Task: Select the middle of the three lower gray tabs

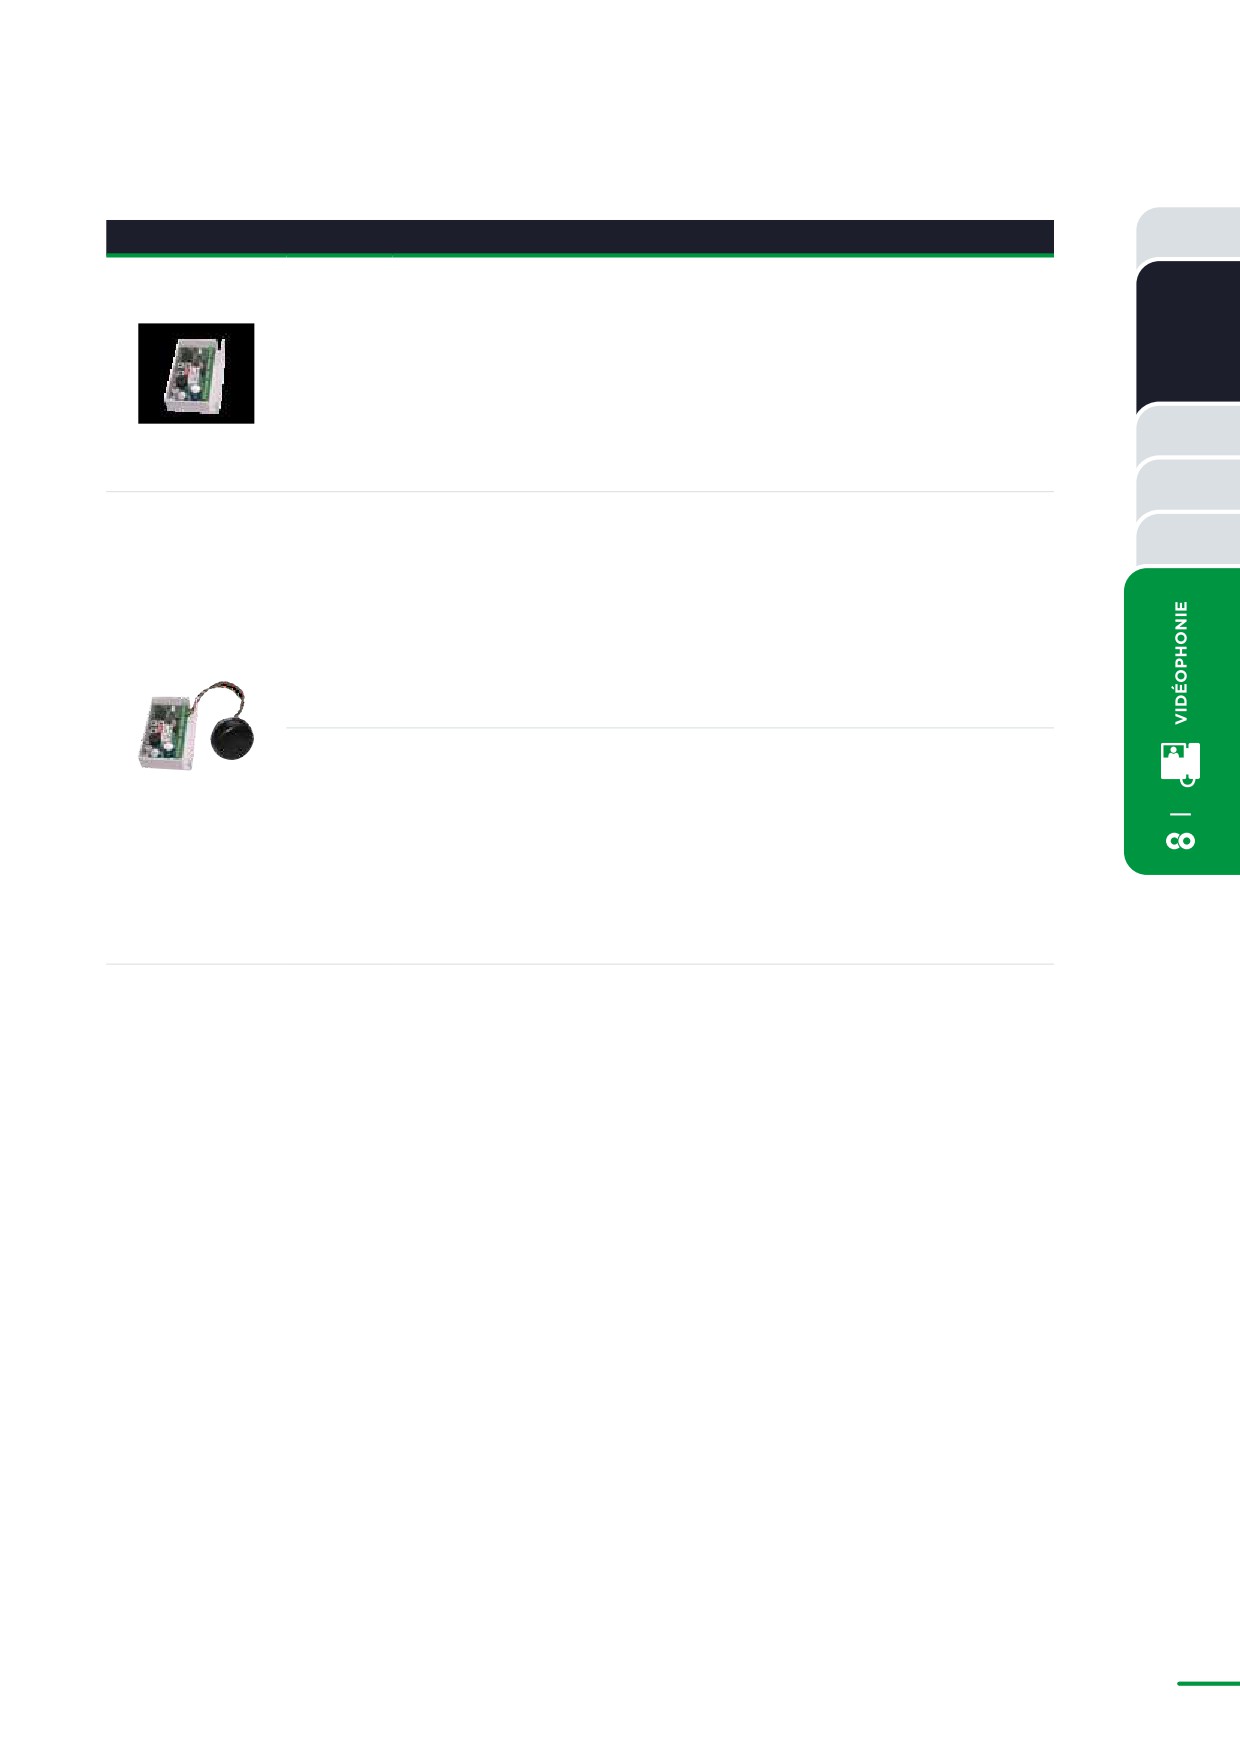Action: [x=1188, y=485]
